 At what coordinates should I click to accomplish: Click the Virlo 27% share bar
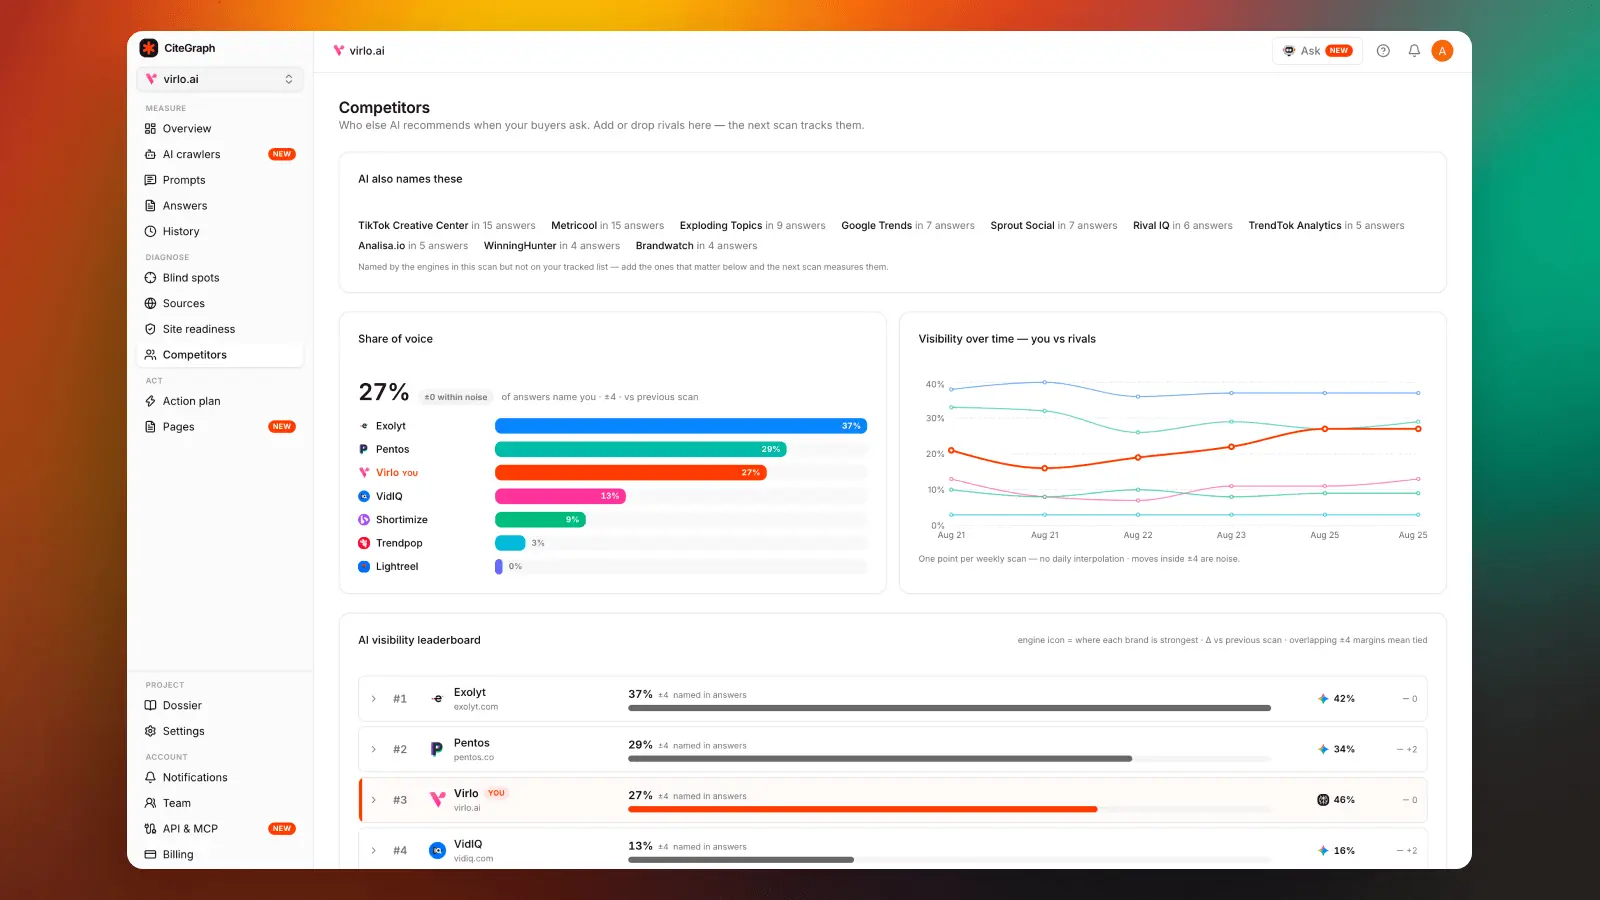point(631,473)
